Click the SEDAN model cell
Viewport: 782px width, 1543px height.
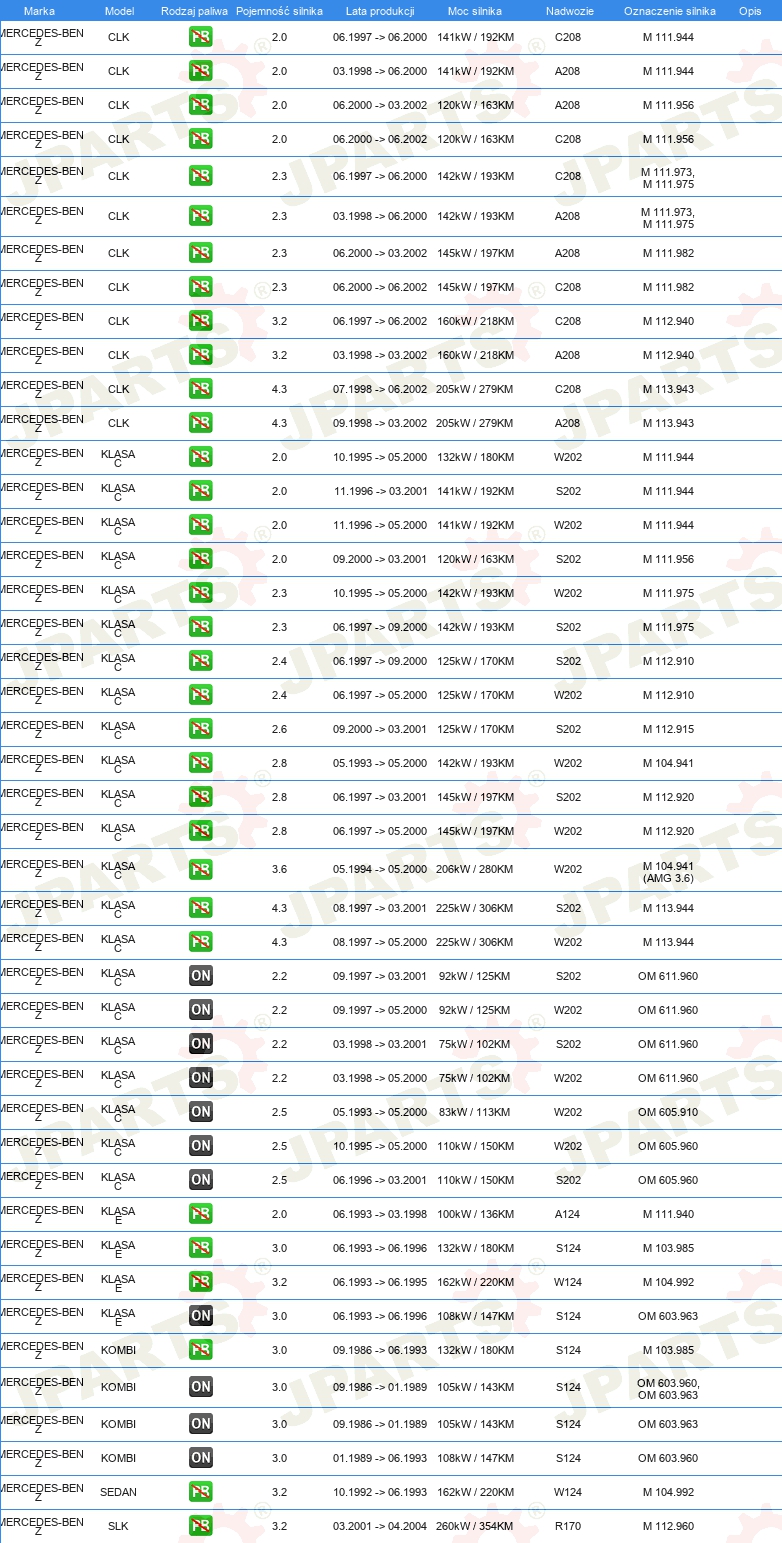pos(119,1492)
